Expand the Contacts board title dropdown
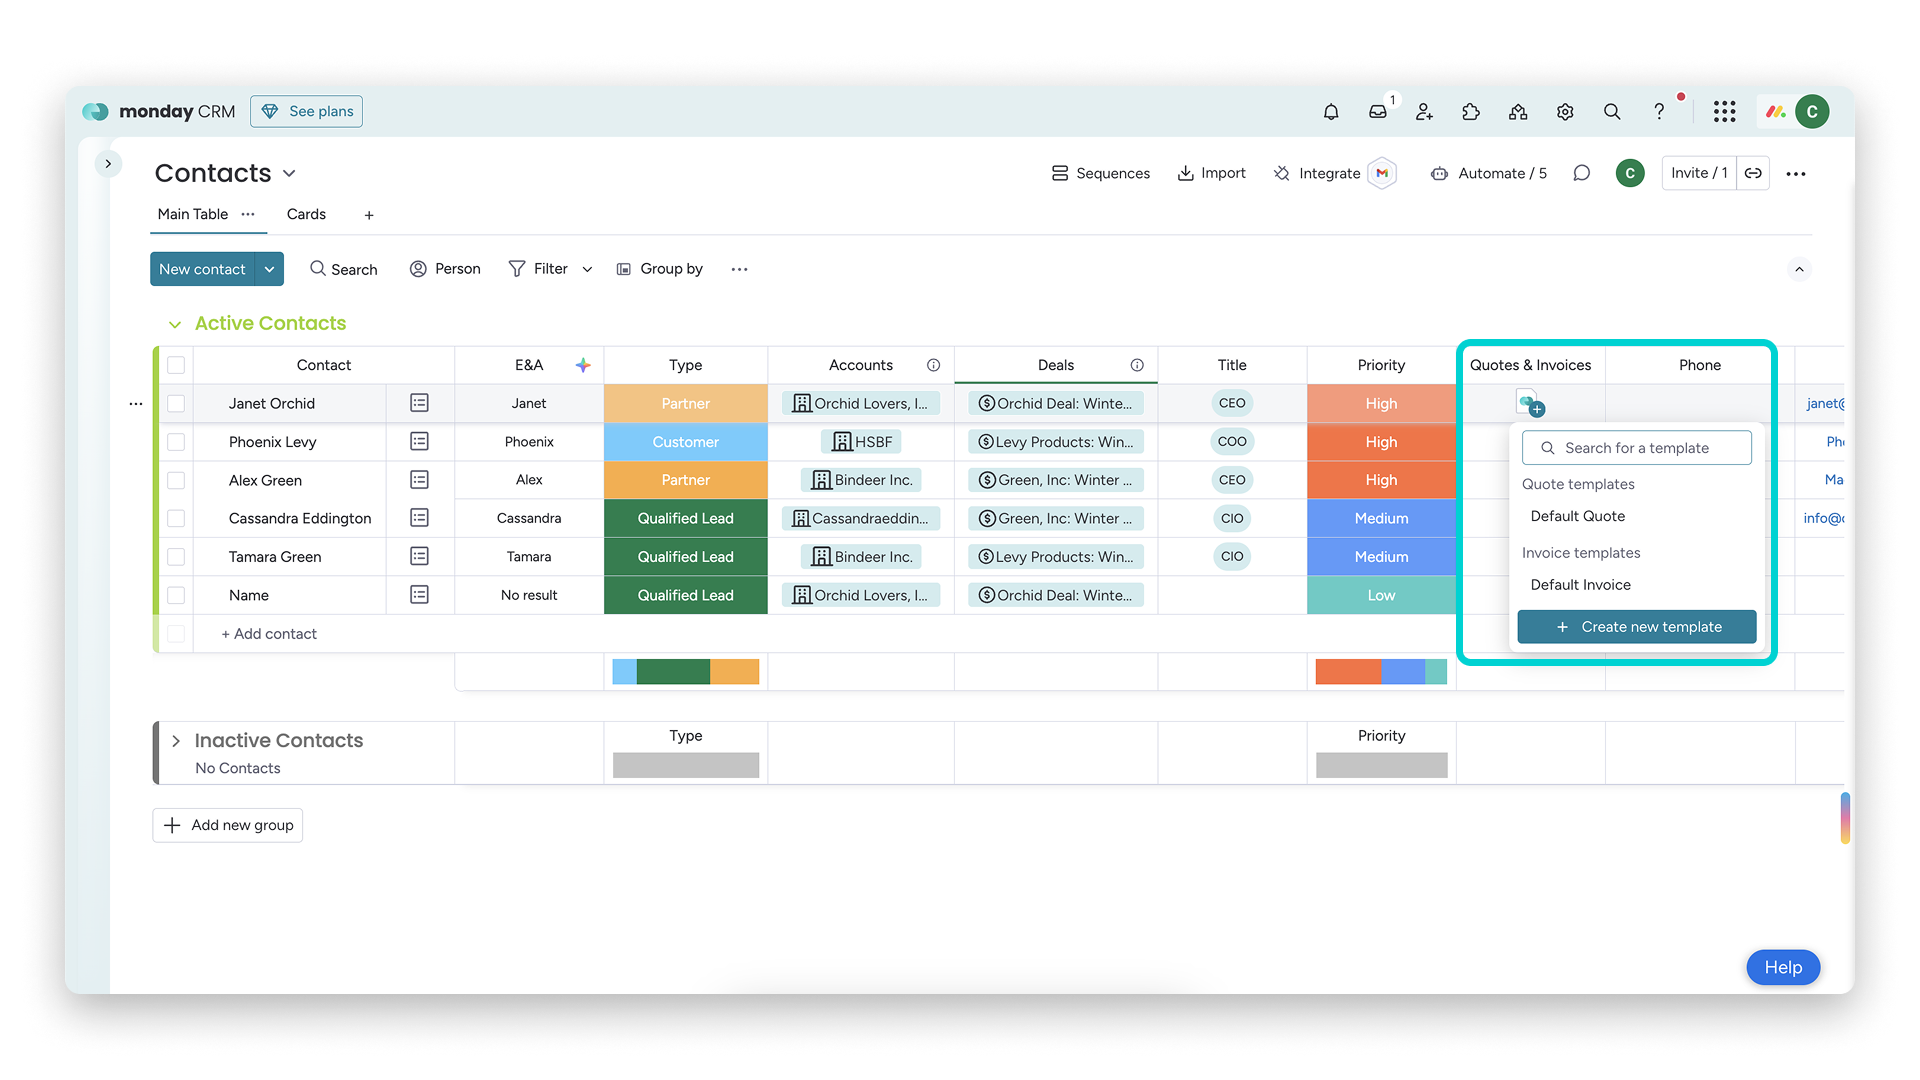Viewport: 1920px width, 1080px height. (289, 174)
